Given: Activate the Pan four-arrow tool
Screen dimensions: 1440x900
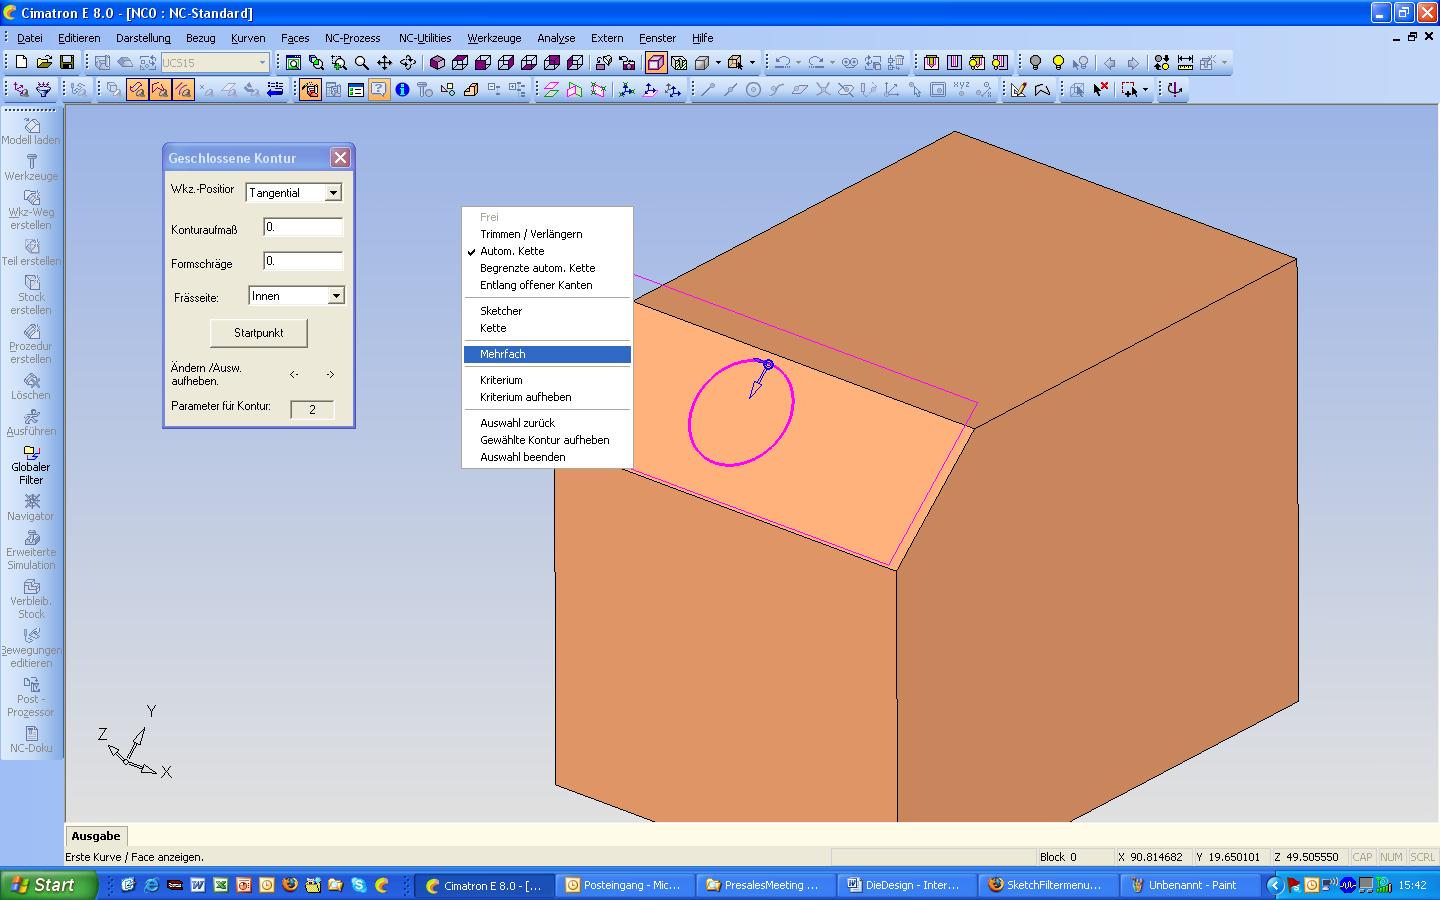Looking at the screenshot, I should click(x=384, y=62).
